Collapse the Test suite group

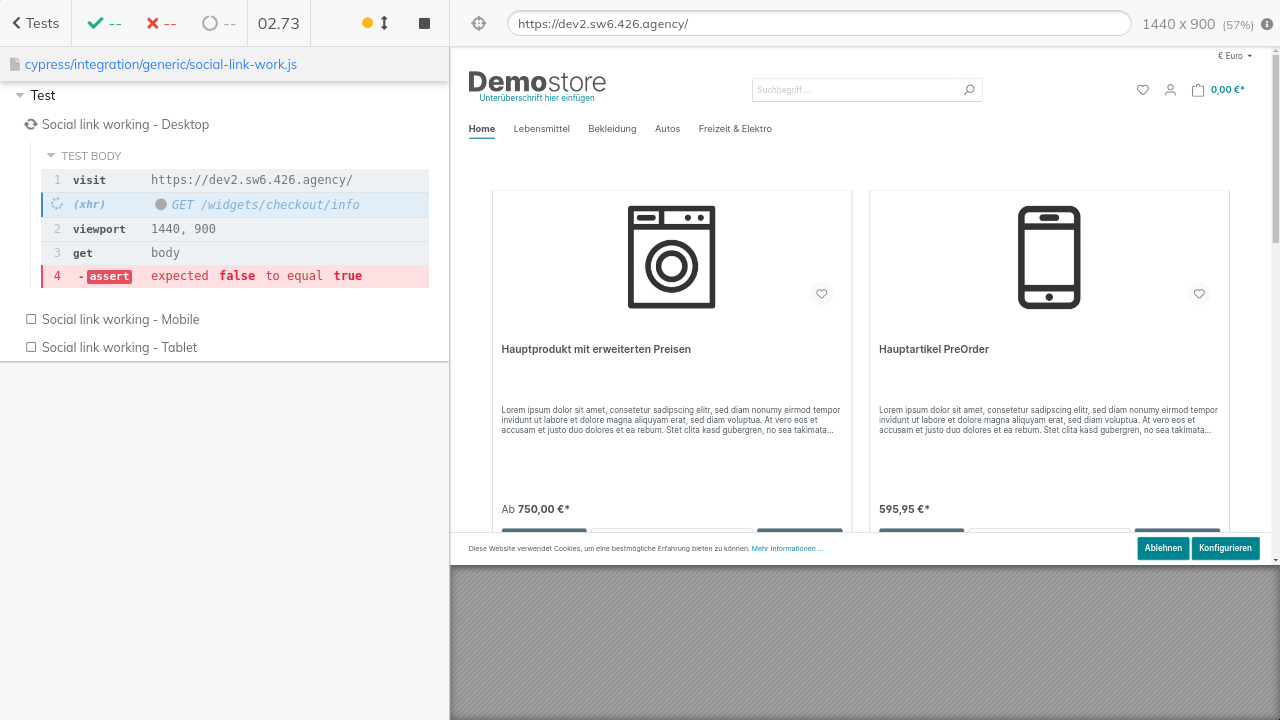click(20, 96)
